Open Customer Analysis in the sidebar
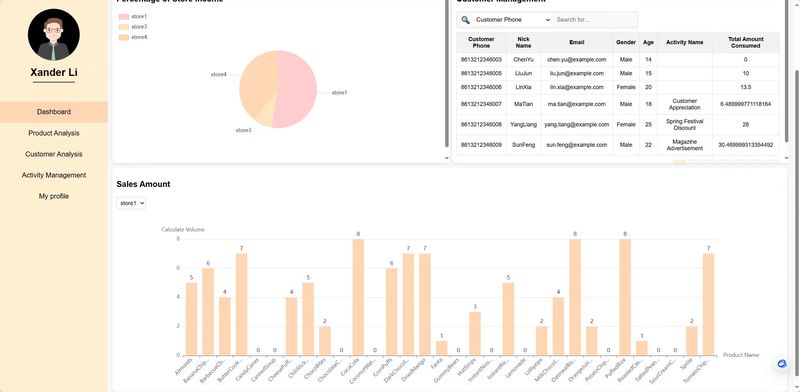The width and height of the screenshot is (800, 392). pos(54,154)
